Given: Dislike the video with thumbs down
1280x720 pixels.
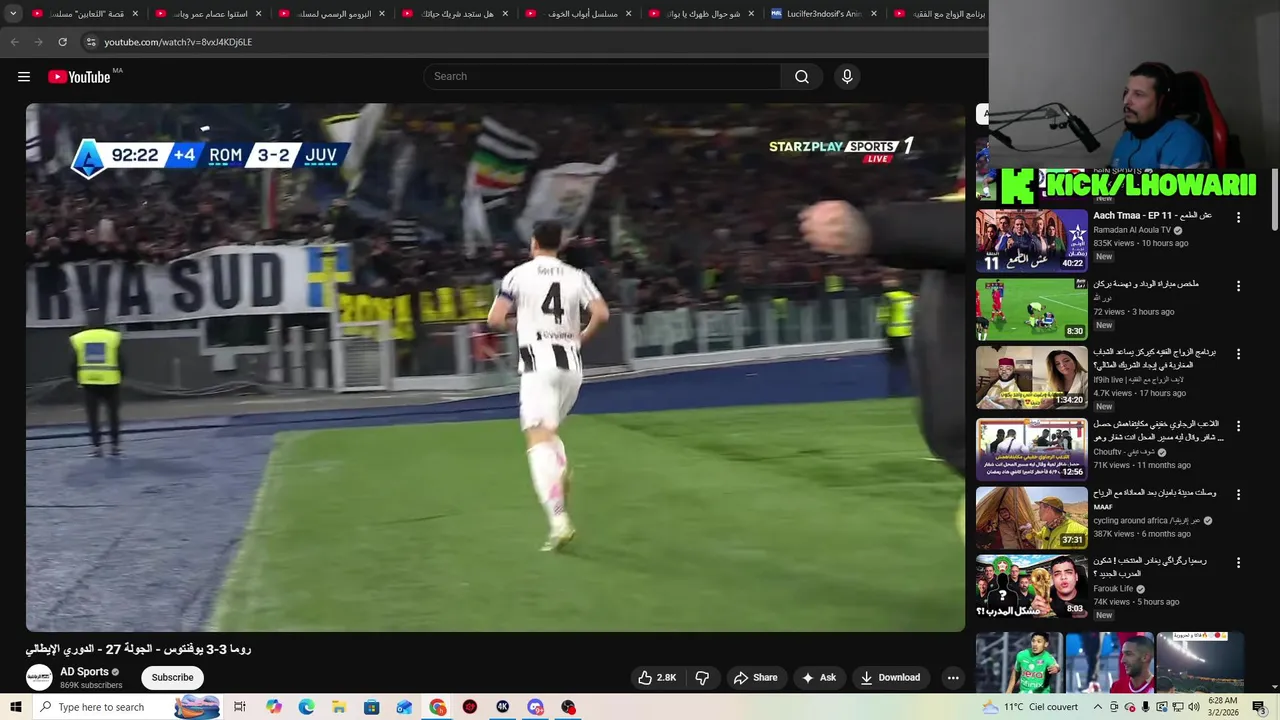Looking at the screenshot, I should pyautogui.click(x=702, y=677).
